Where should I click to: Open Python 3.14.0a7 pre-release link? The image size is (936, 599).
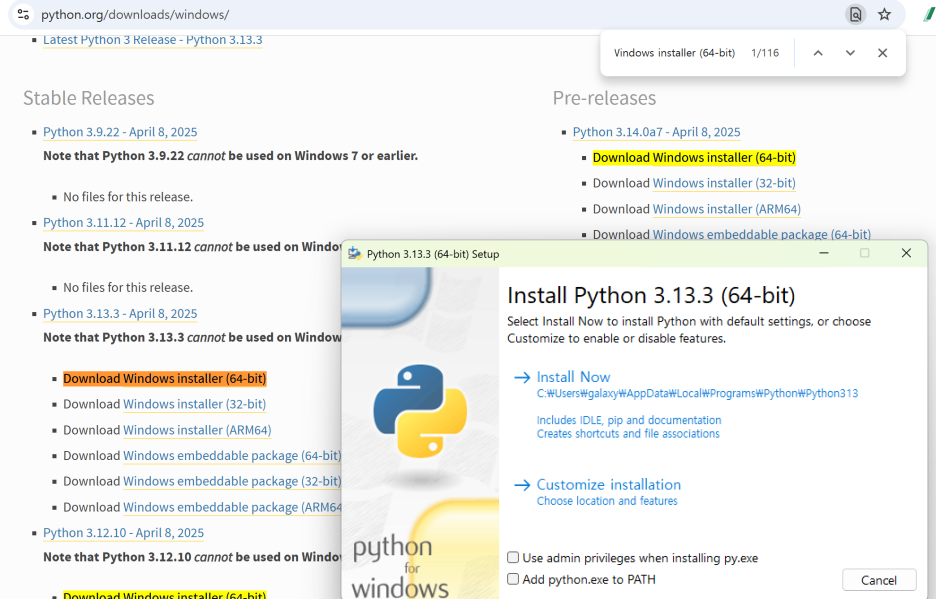[x=657, y=132]
